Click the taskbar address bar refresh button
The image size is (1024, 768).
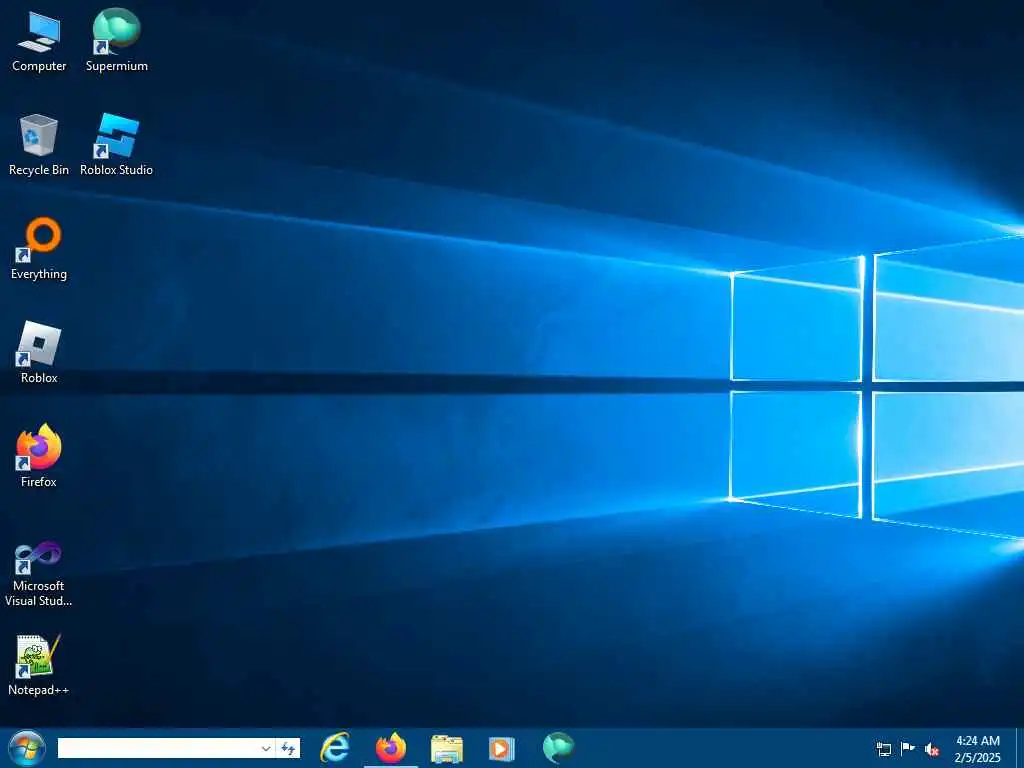(288, 748)
